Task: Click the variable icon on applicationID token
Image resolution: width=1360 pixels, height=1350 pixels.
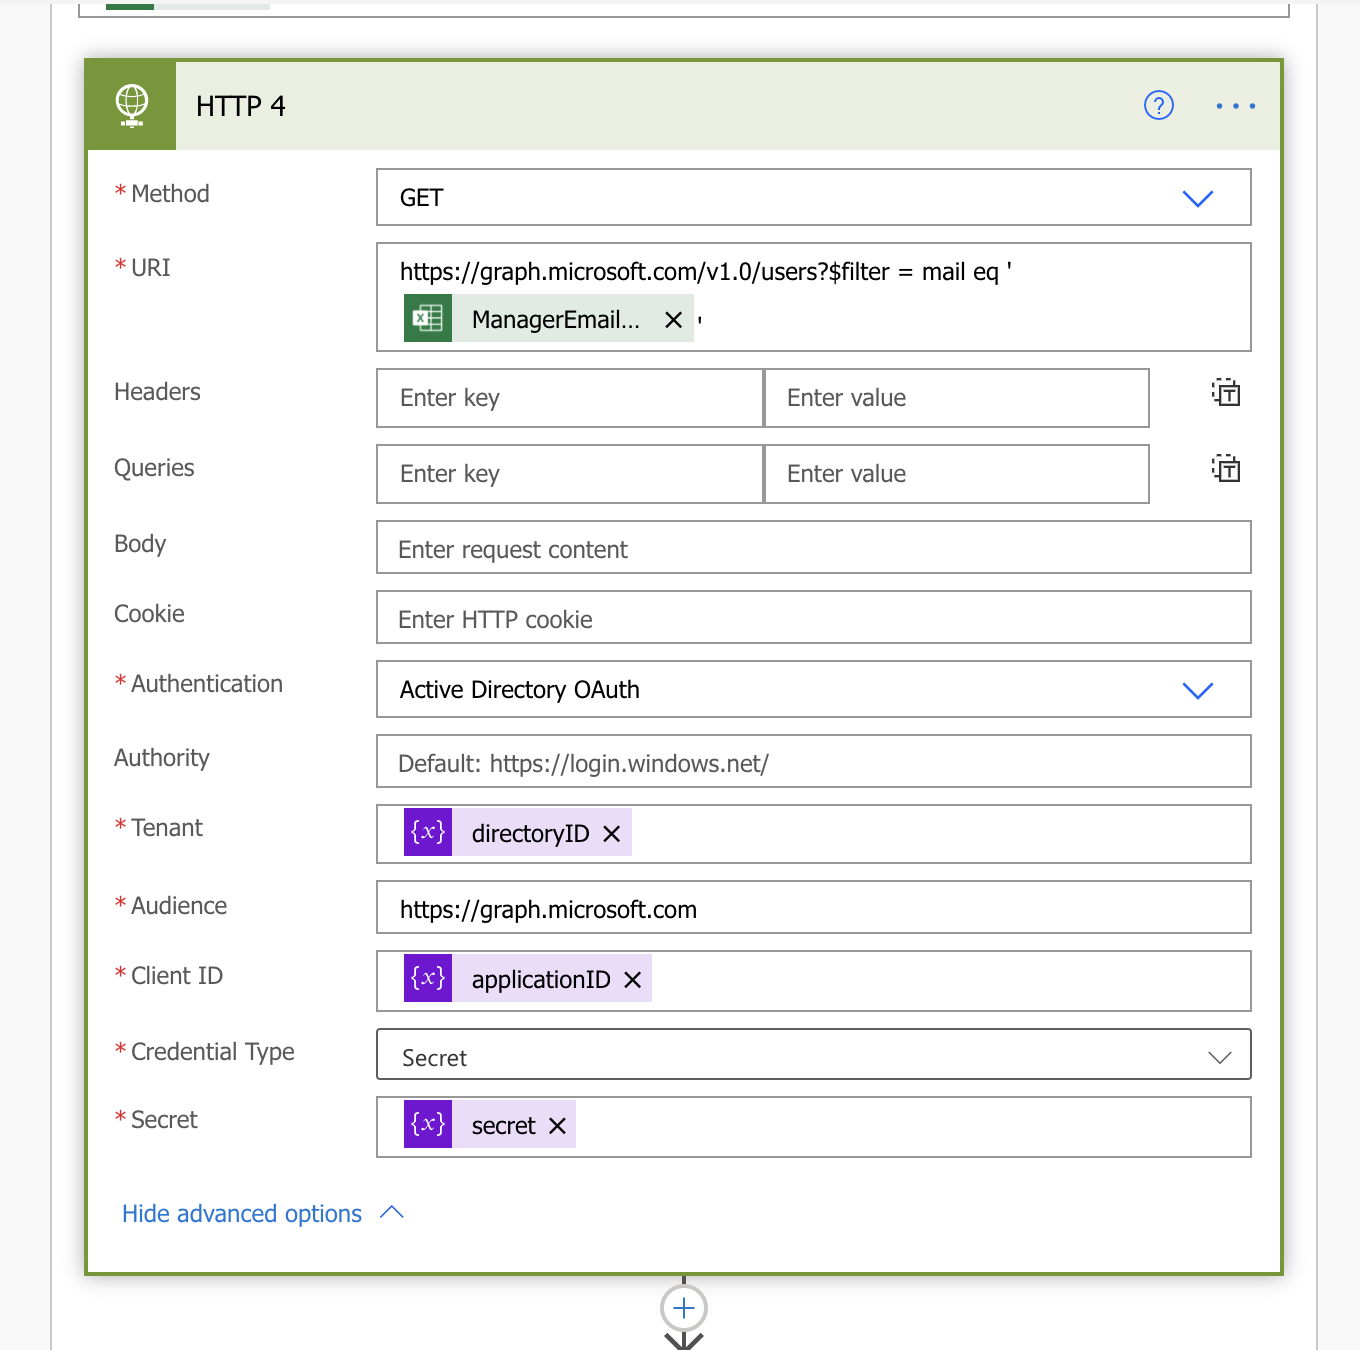Action: (427, 978)
